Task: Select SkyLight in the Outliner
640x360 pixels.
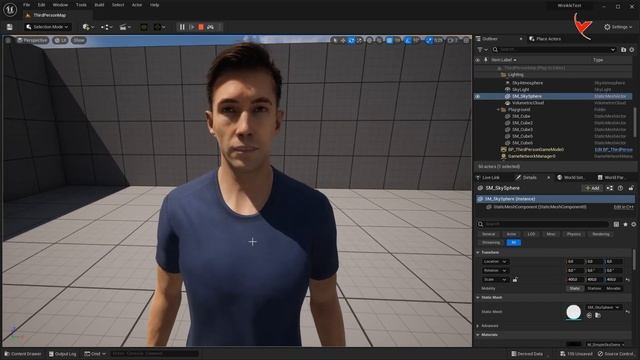Action: [520, 89]
